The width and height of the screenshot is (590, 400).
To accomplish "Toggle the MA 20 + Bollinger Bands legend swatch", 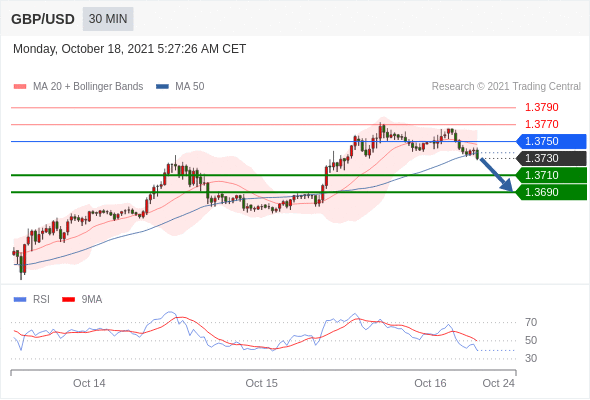I will pos(20,87).
